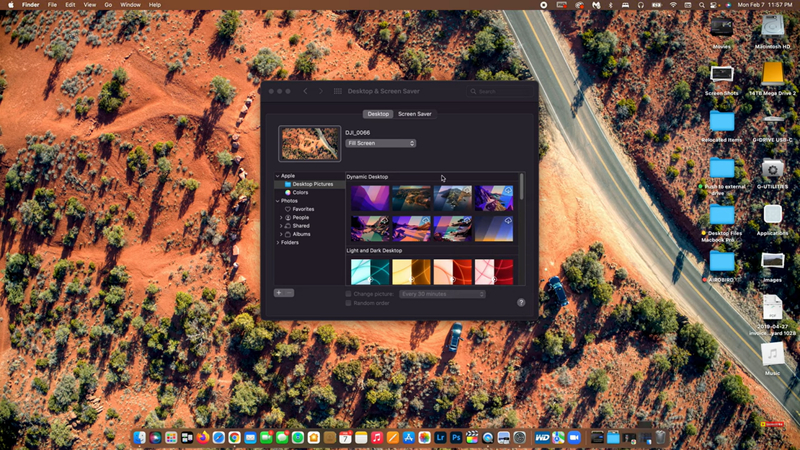
Task: Open Photoshop from the Dock
Action: tap(456, 438)
